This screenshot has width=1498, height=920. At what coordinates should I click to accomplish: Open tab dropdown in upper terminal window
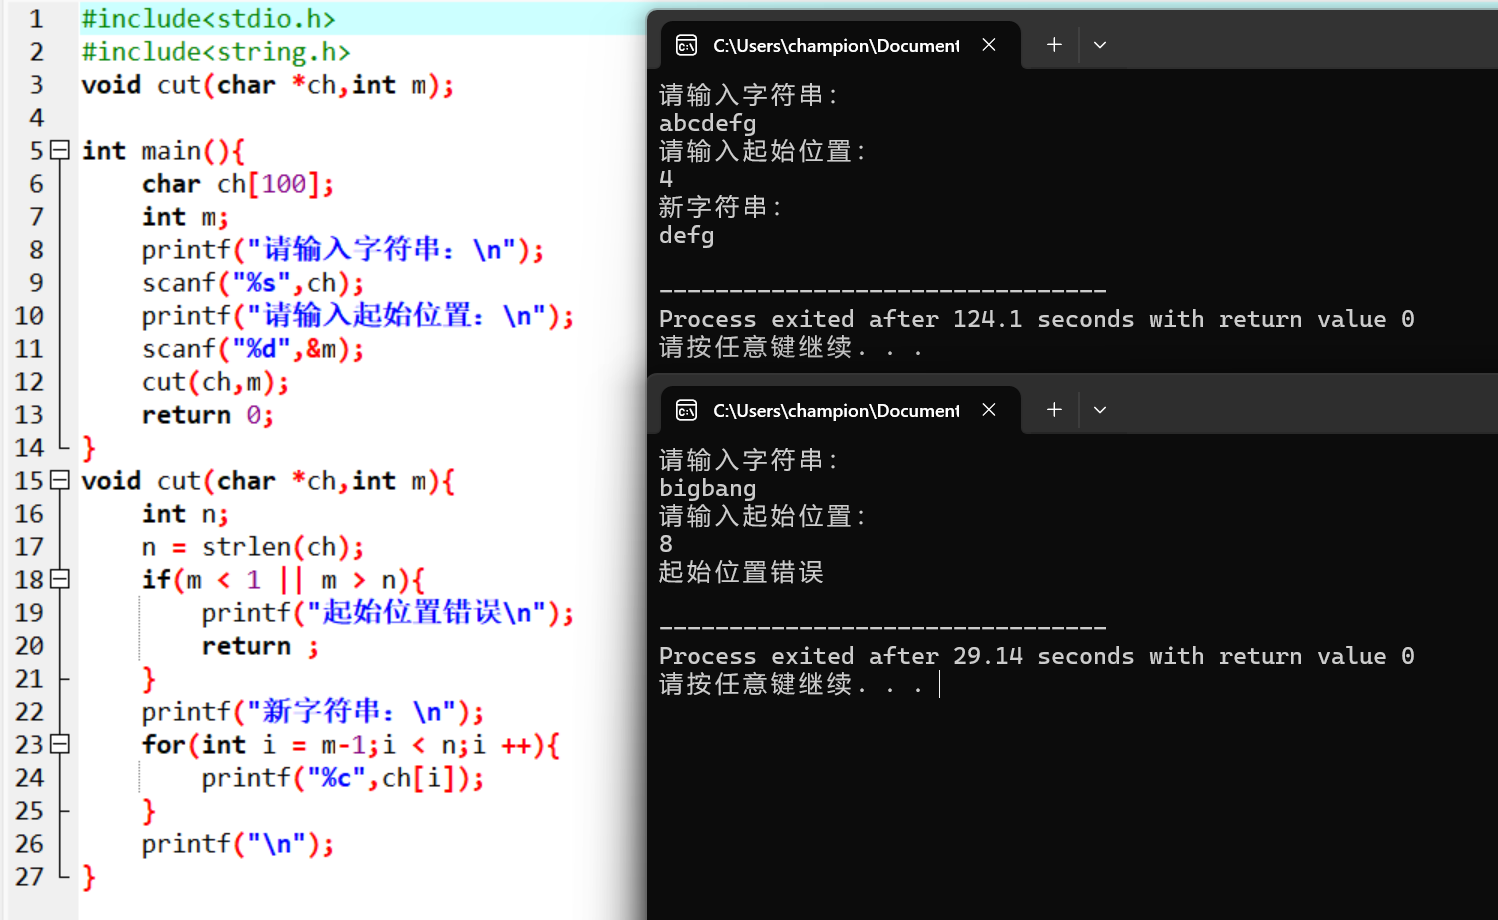click(1100, 45)
